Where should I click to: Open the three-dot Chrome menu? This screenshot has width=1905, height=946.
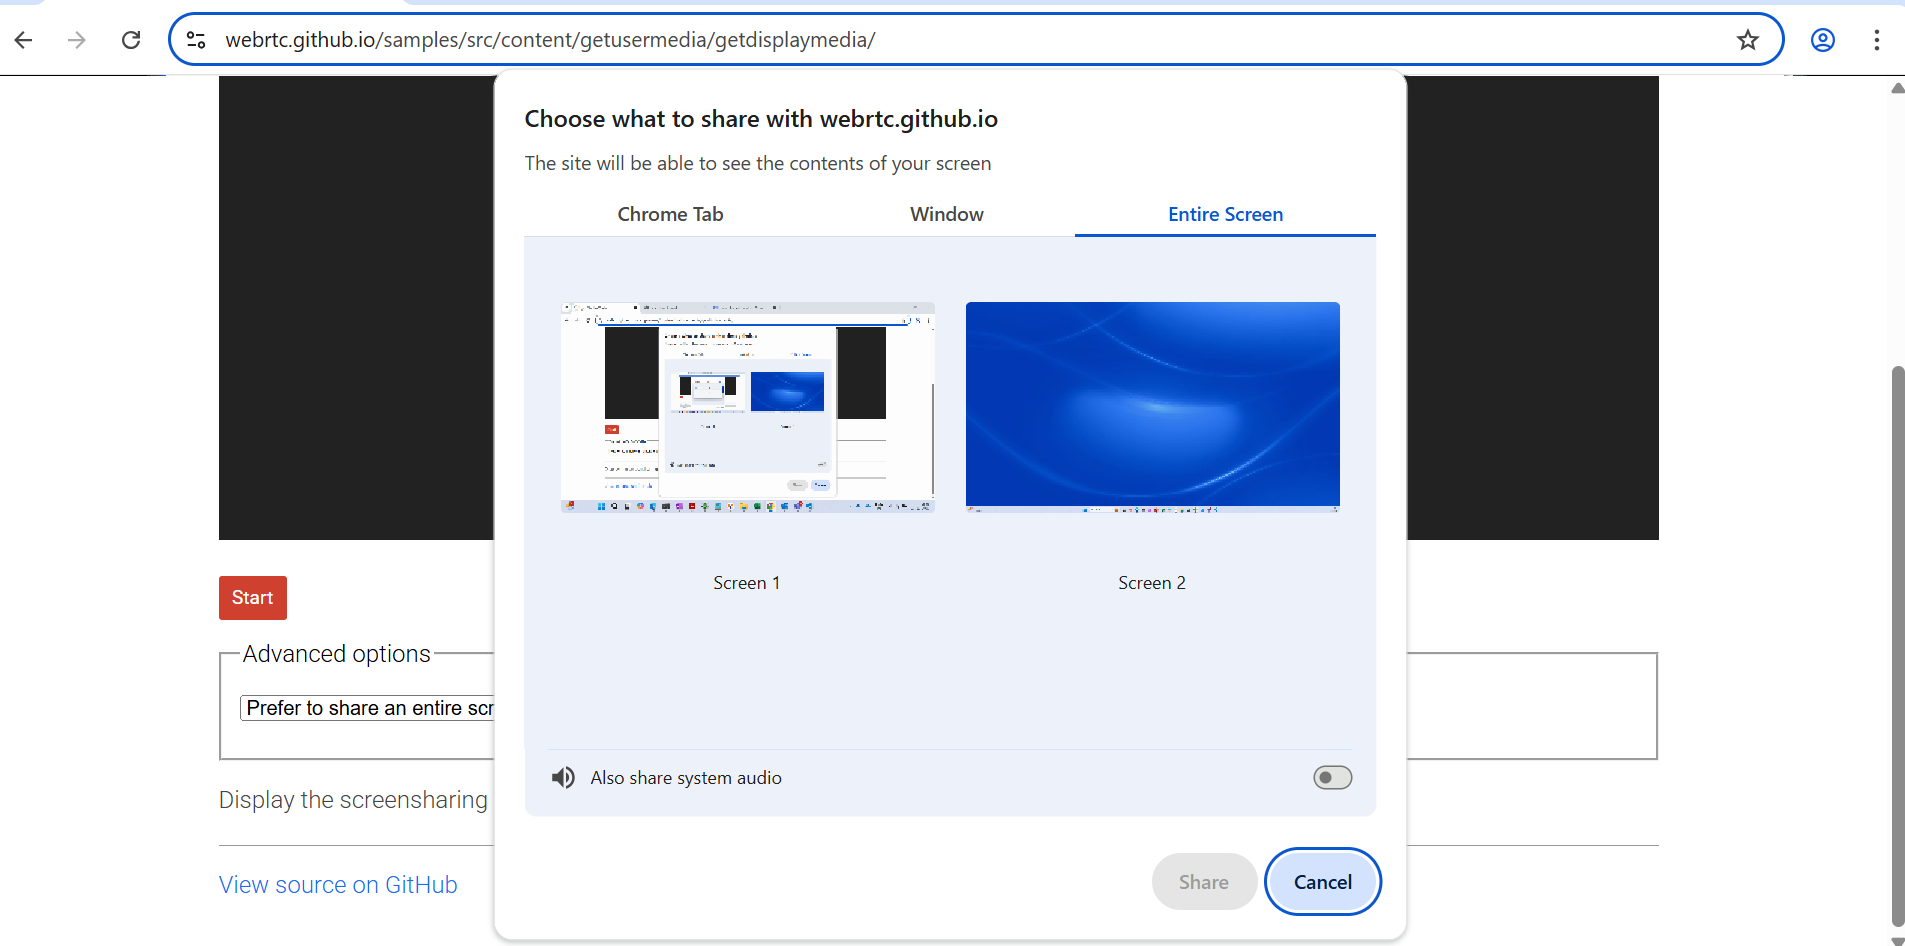tap(1878, 40)
